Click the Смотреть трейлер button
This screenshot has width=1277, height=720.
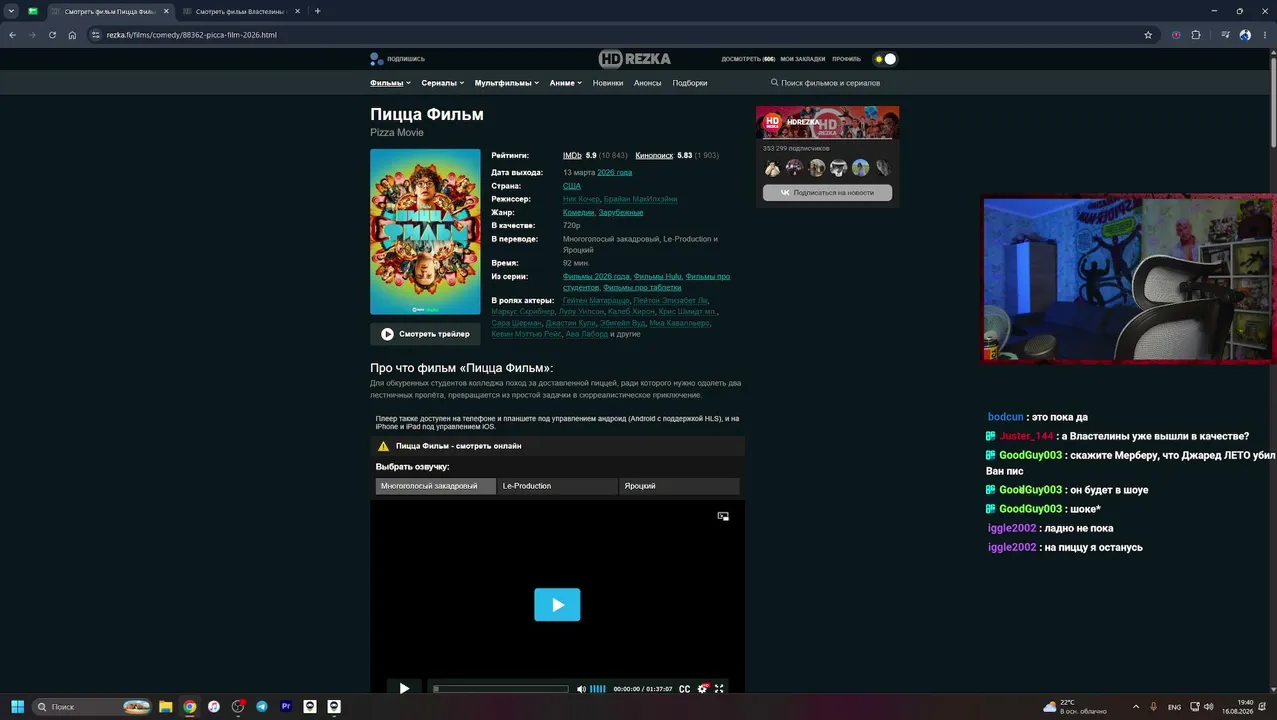[x=425, y=334]
